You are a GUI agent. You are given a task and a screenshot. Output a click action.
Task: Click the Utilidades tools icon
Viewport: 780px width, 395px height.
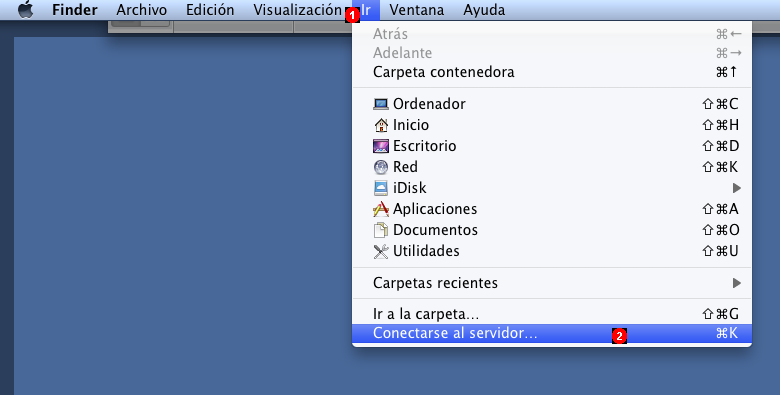click(381, 251)
